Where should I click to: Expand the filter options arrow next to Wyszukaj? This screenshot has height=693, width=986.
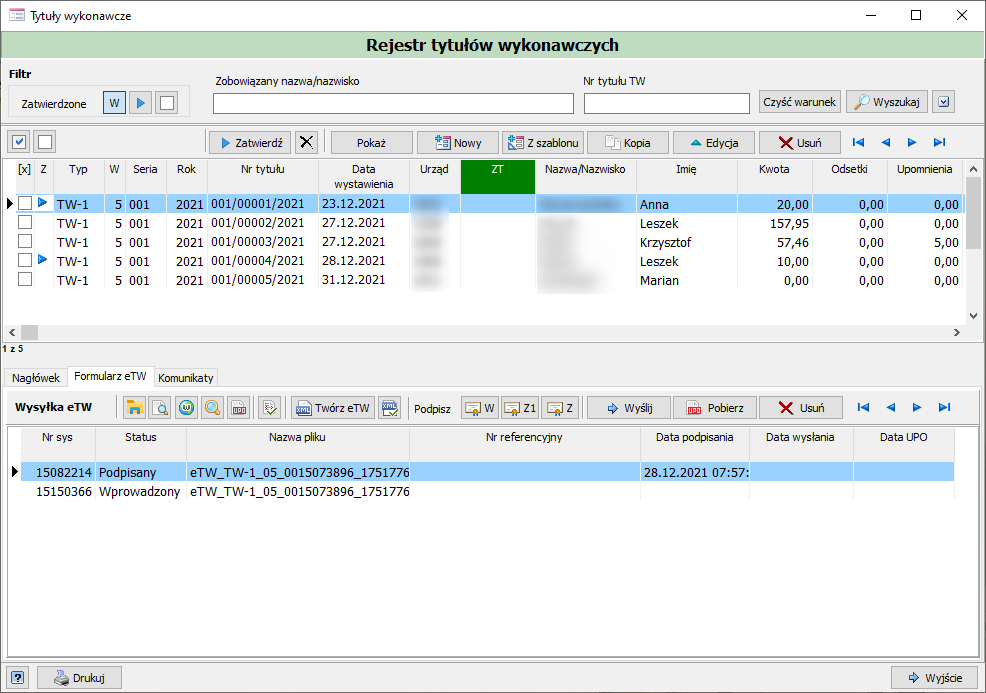[x=944, y=102]
